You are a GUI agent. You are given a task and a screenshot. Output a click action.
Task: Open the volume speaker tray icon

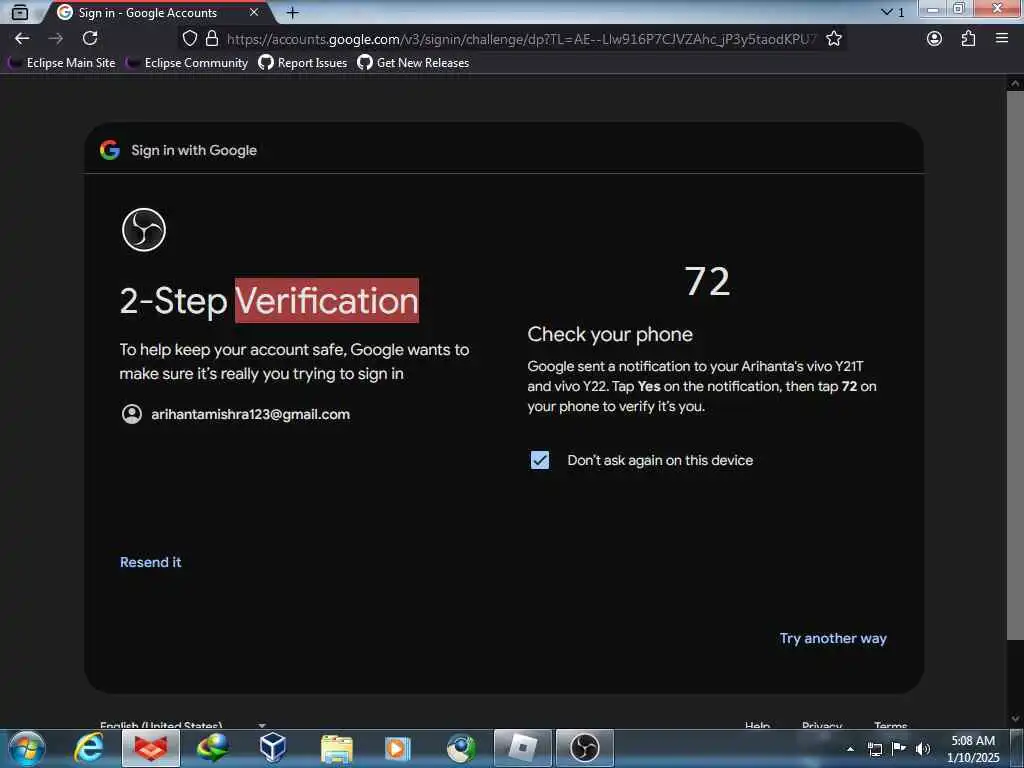tap(923, 749)
